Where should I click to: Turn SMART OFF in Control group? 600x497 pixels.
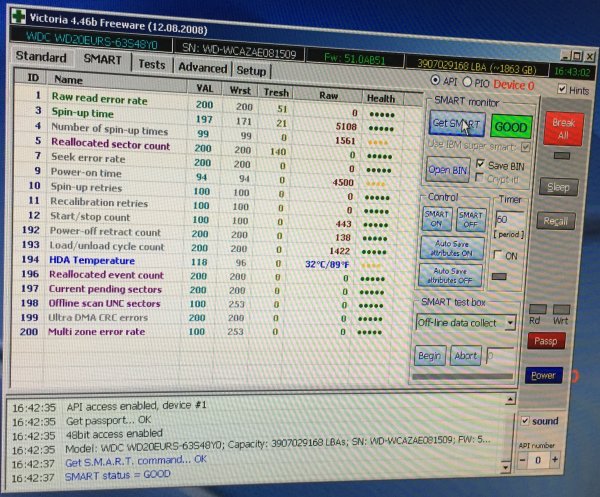click(x=472, y=218)
